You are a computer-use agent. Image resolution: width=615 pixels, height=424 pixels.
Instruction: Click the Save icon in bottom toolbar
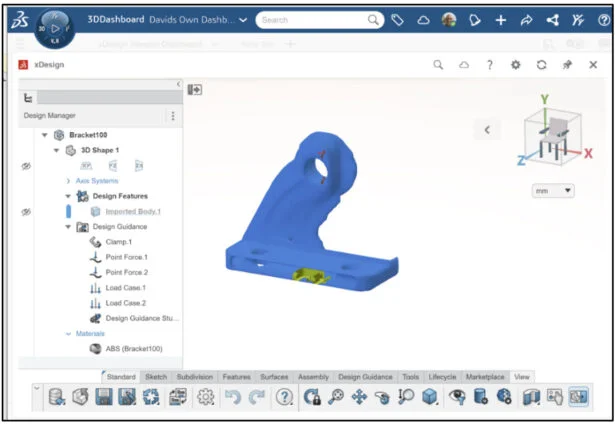click(103, 397)
